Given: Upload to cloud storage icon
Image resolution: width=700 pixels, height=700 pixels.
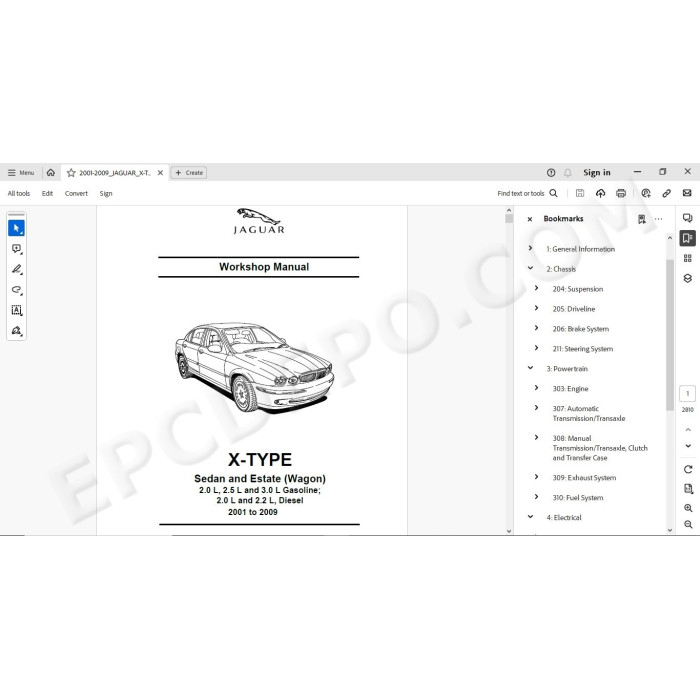Looking at the screenshot, I should coord(600,193).
